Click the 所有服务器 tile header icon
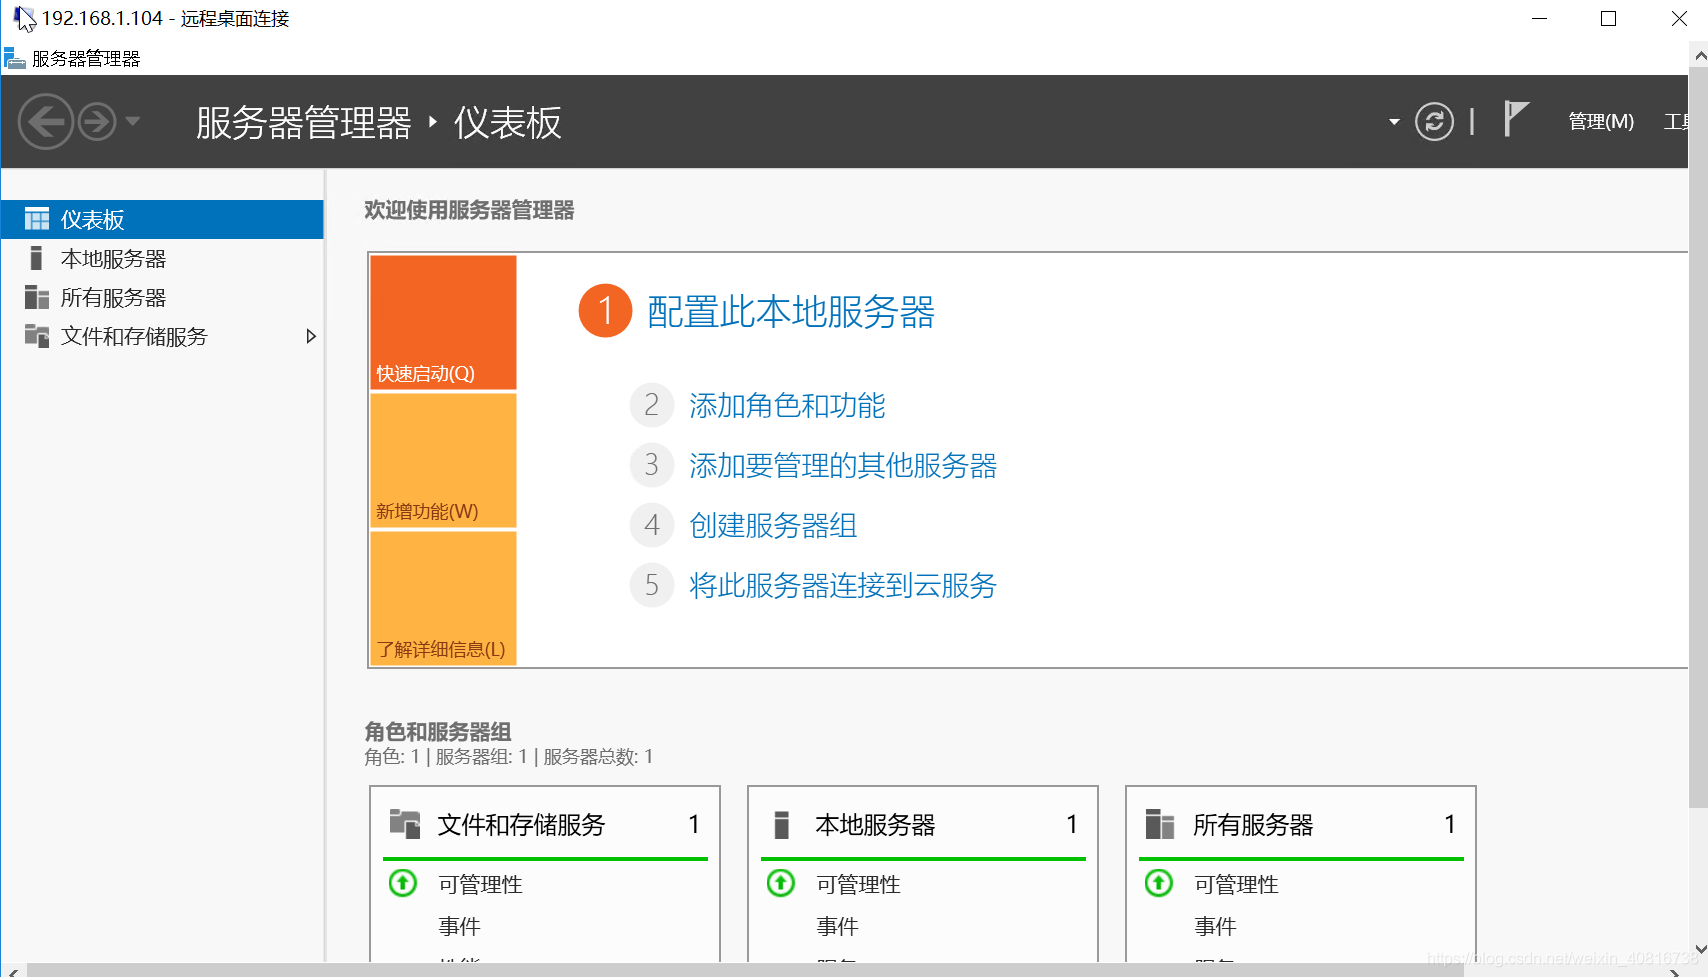Viewport: 1708px width, 977px height. [x=1159, y=824]
